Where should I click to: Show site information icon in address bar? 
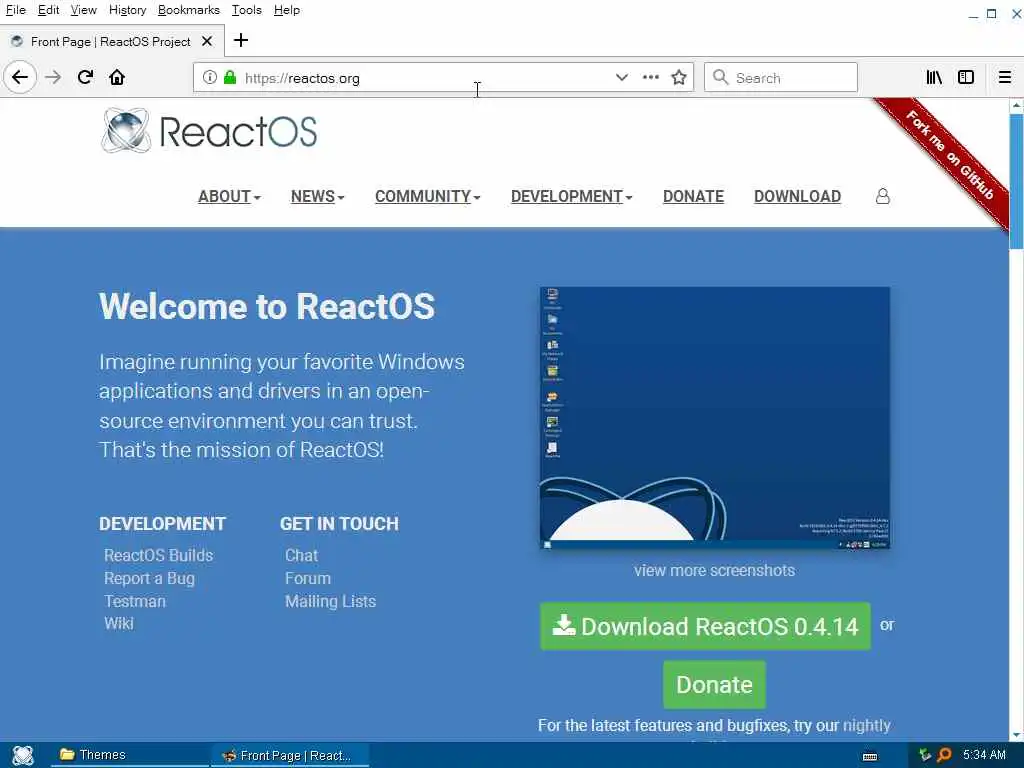210,78
